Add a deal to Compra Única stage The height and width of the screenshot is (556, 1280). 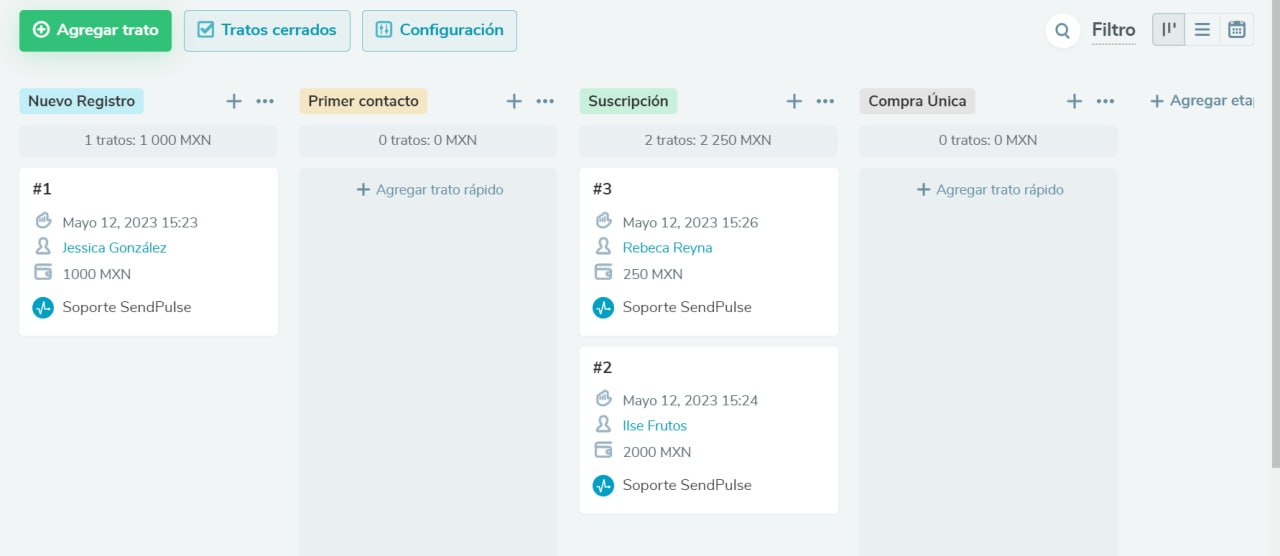click(x=1074, y=101)
